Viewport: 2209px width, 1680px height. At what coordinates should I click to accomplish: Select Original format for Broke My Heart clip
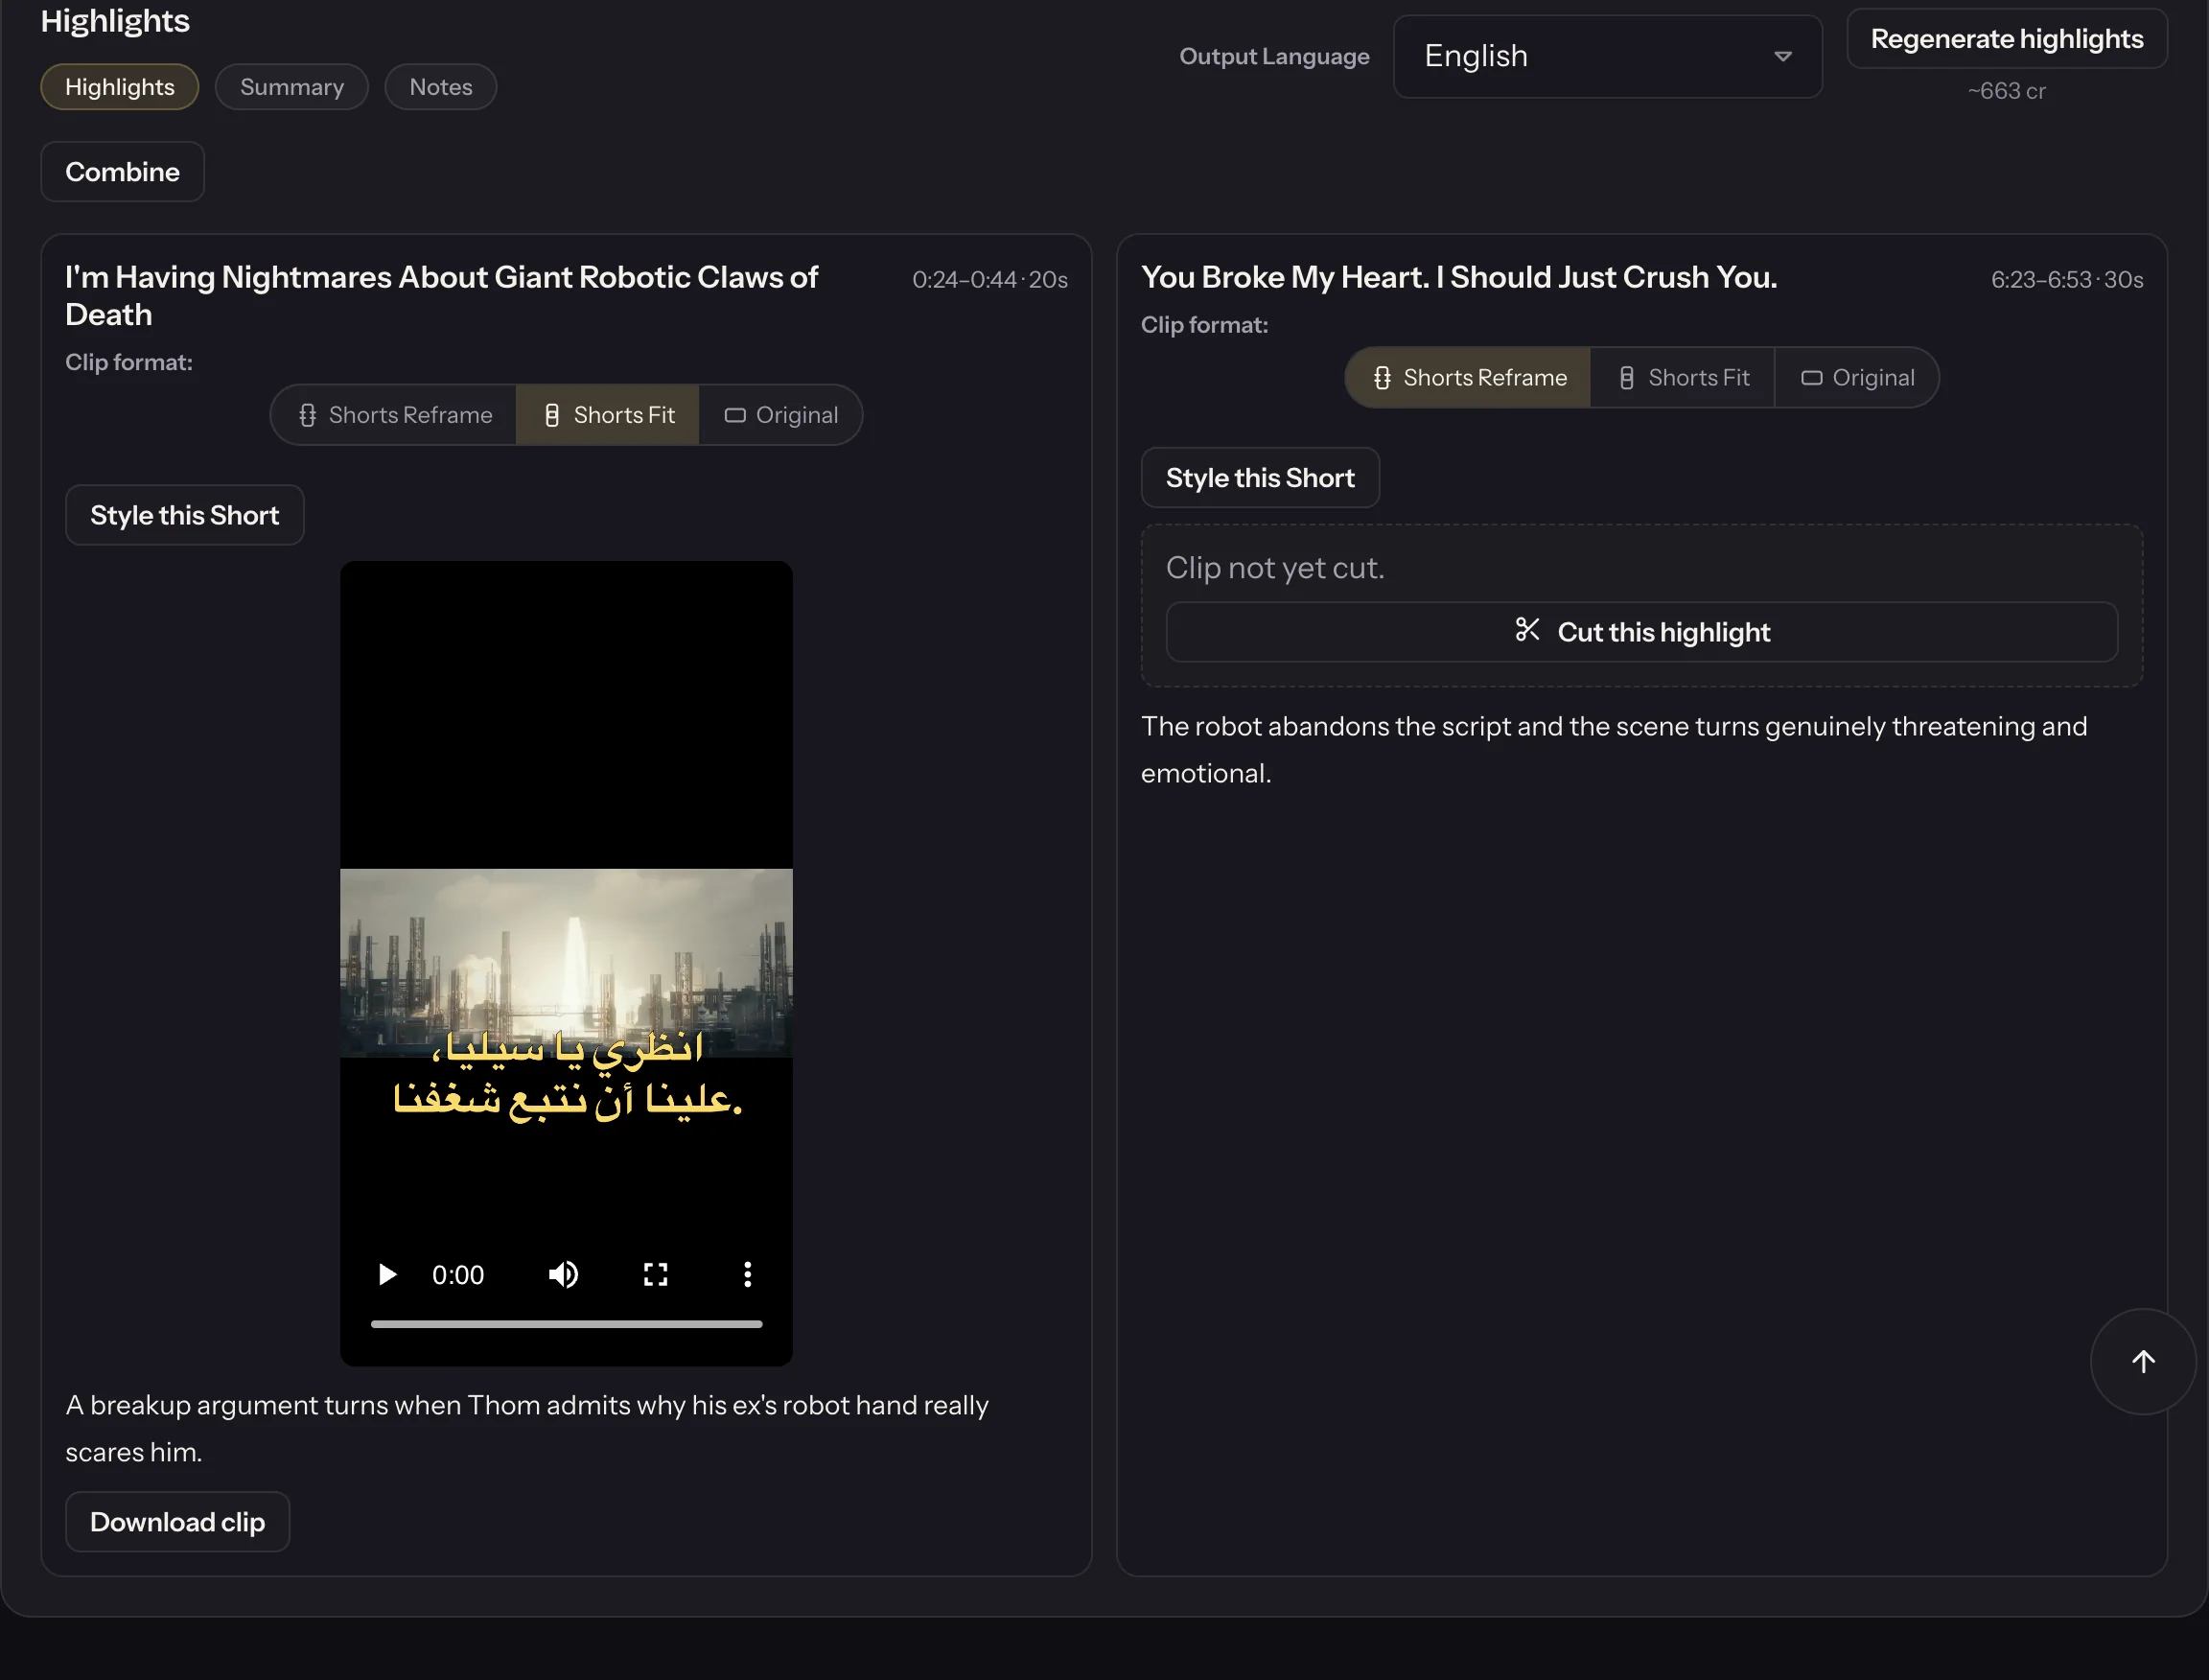(1857, 378)
